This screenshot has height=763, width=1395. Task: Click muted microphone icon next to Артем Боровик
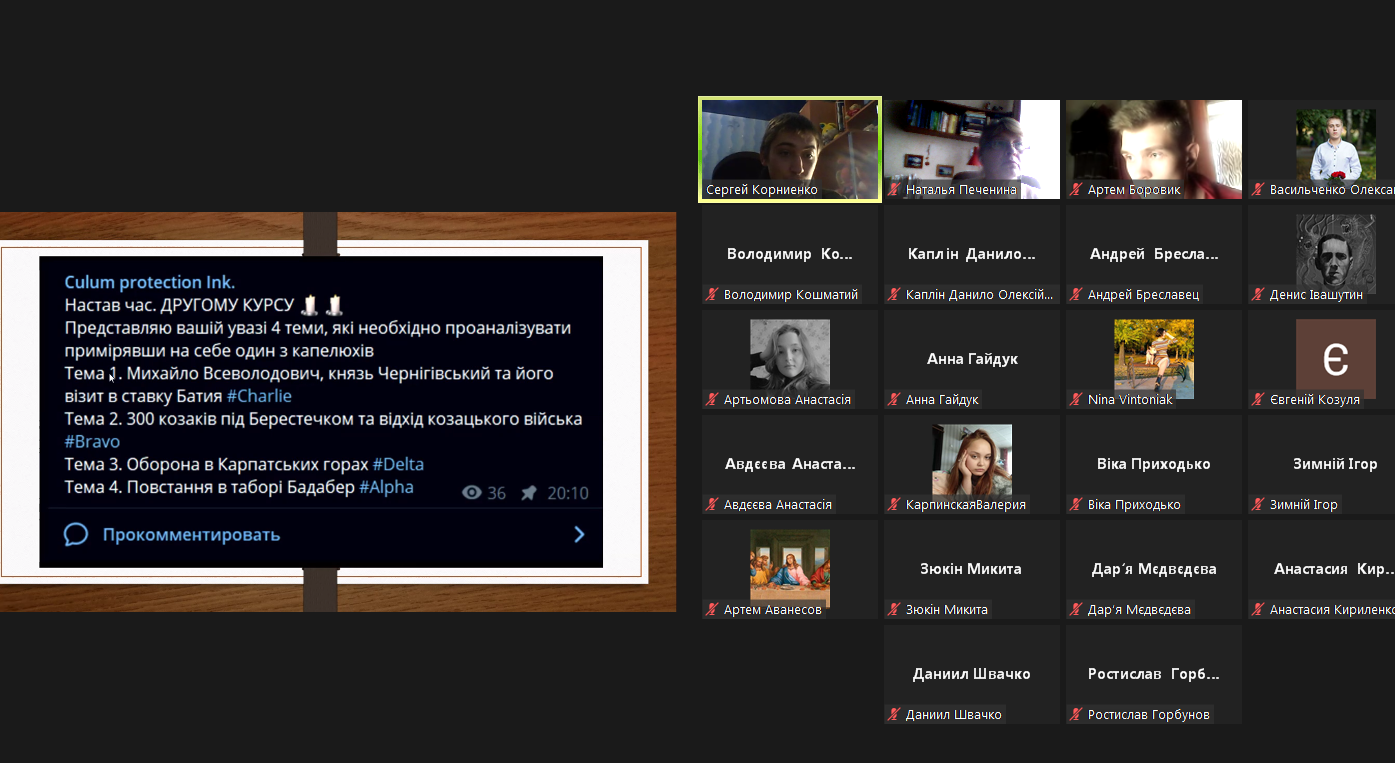pos(1077,190)
